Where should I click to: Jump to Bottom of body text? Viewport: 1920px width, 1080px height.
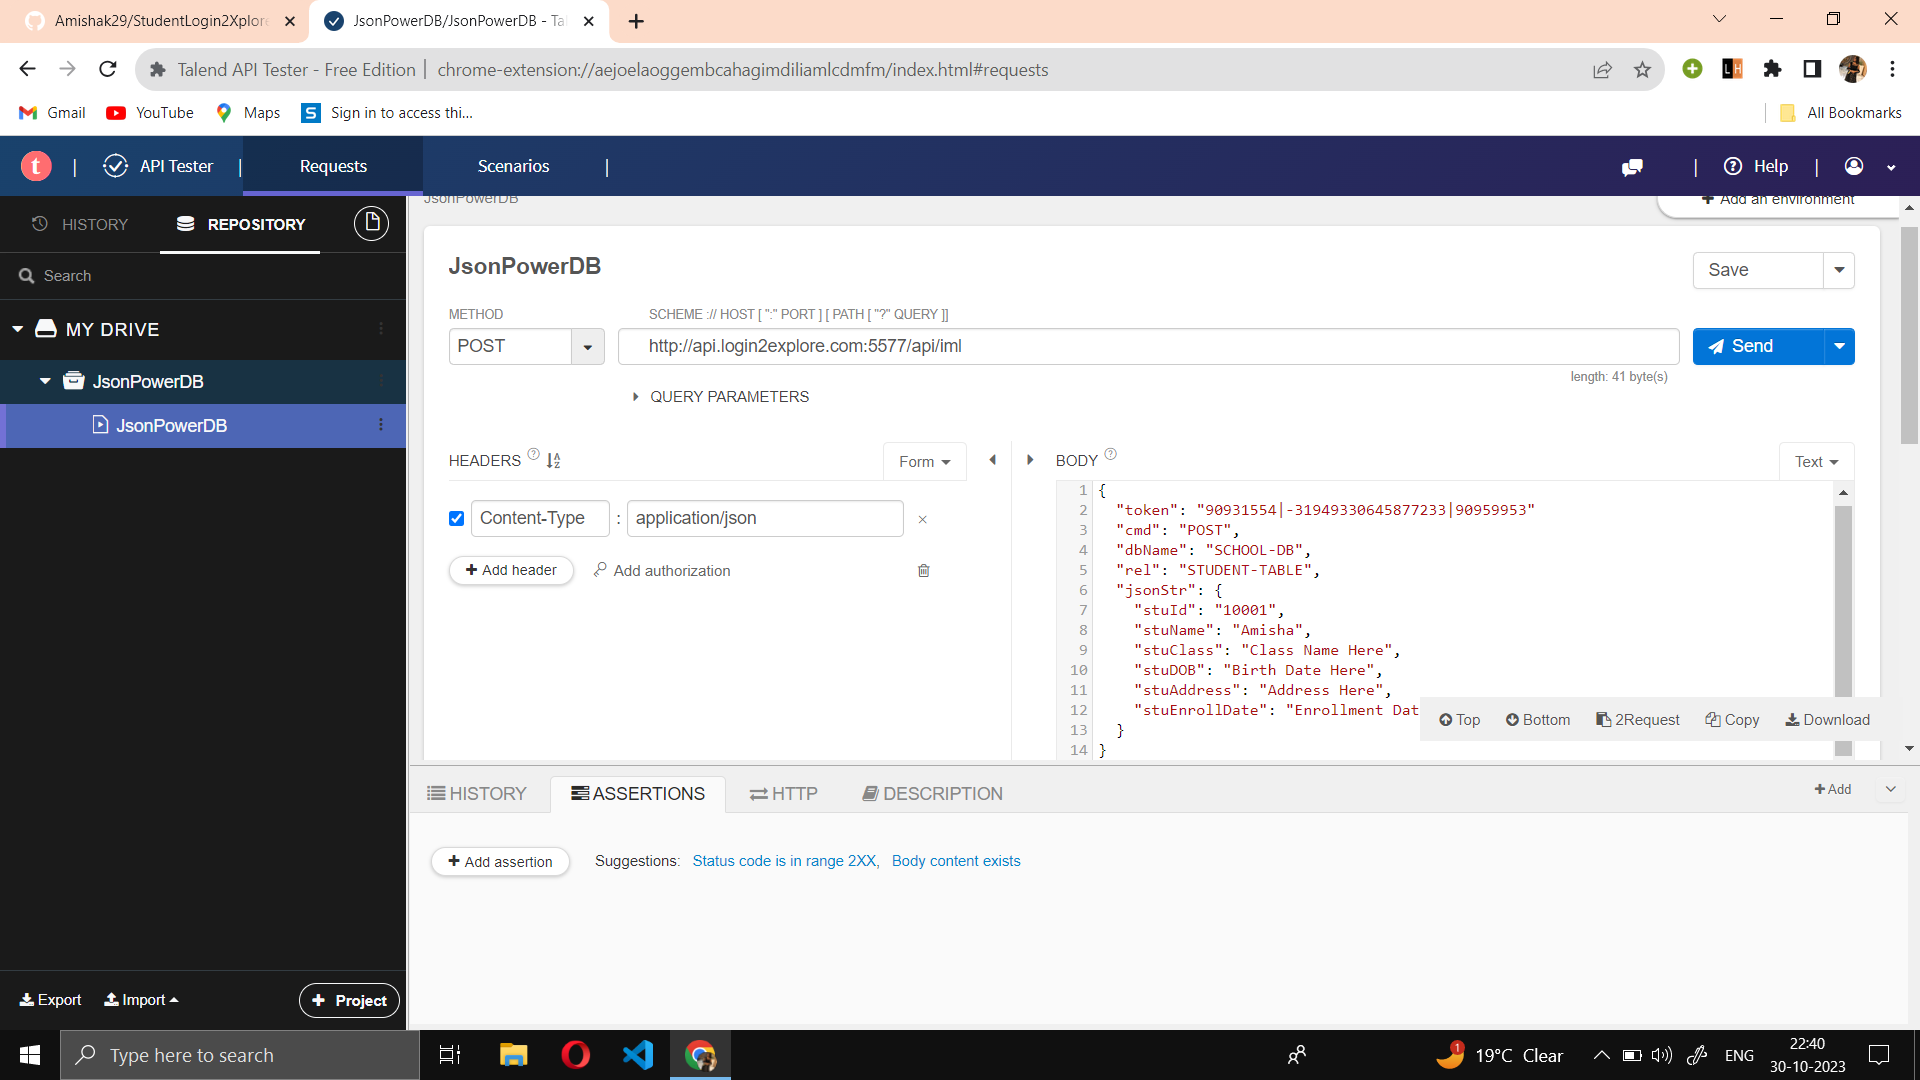[x=1537, y=719]
